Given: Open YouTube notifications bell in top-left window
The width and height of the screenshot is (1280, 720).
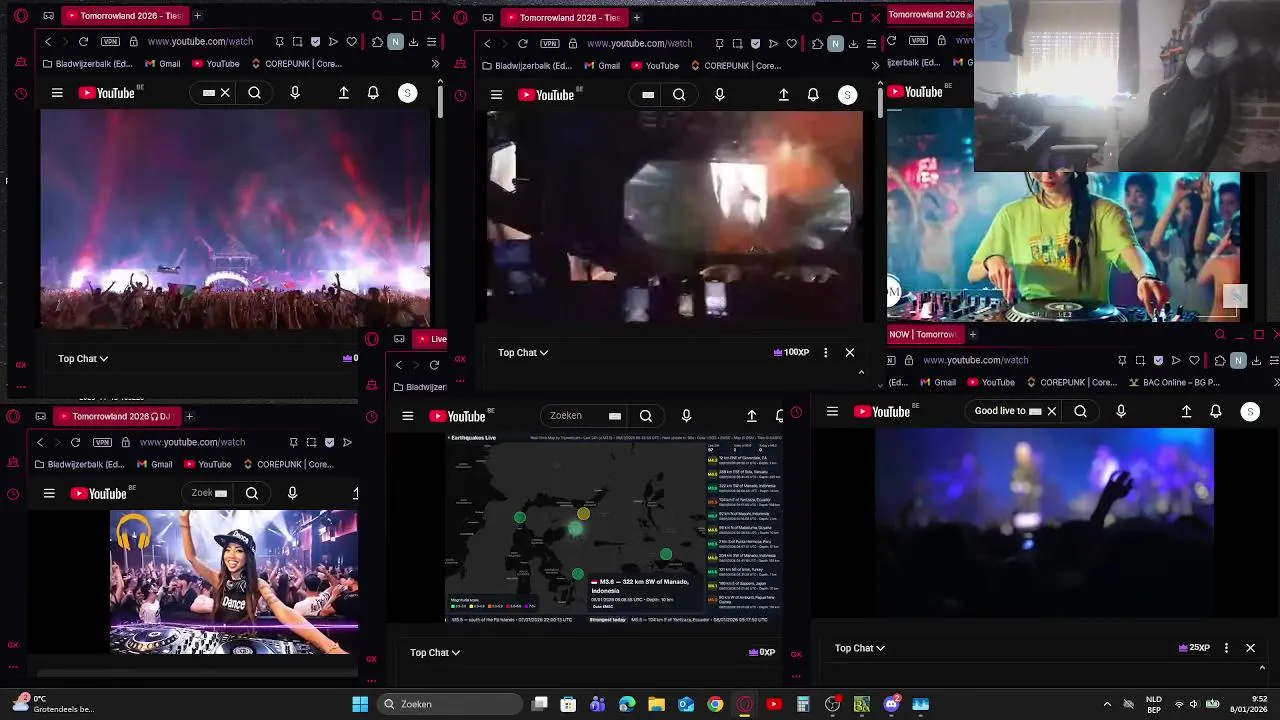Looking at the screenshot, I should pyautogui.click(x=373, y=93).
